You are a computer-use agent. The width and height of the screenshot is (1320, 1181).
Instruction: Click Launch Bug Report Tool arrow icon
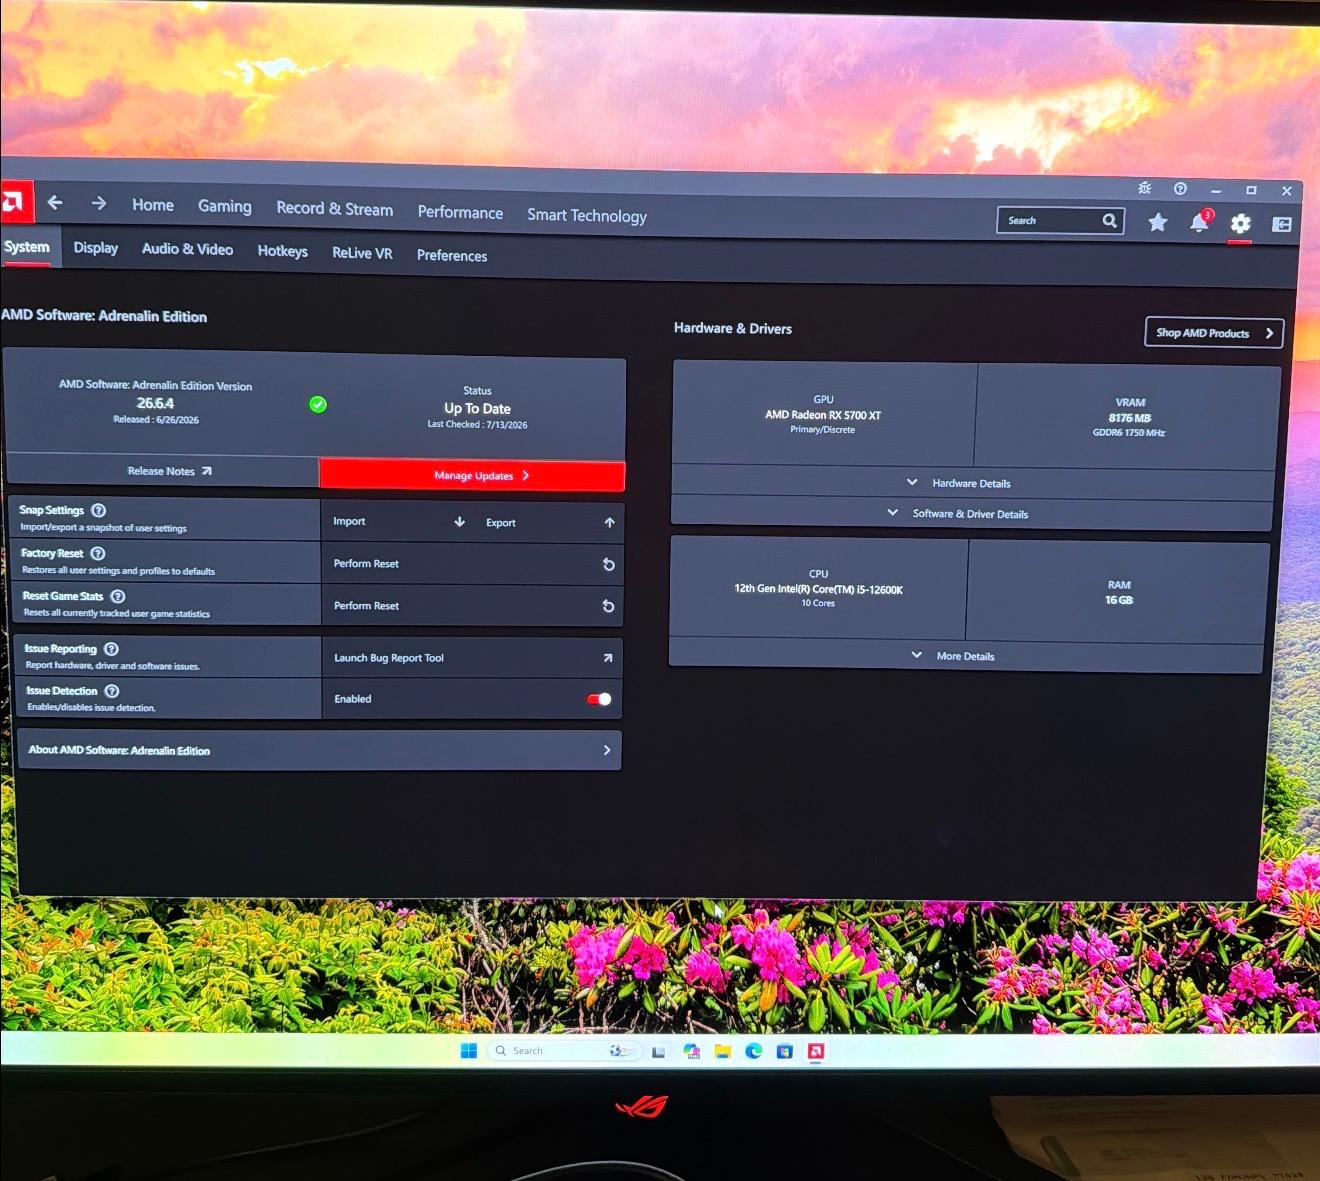tap(607, 658)
